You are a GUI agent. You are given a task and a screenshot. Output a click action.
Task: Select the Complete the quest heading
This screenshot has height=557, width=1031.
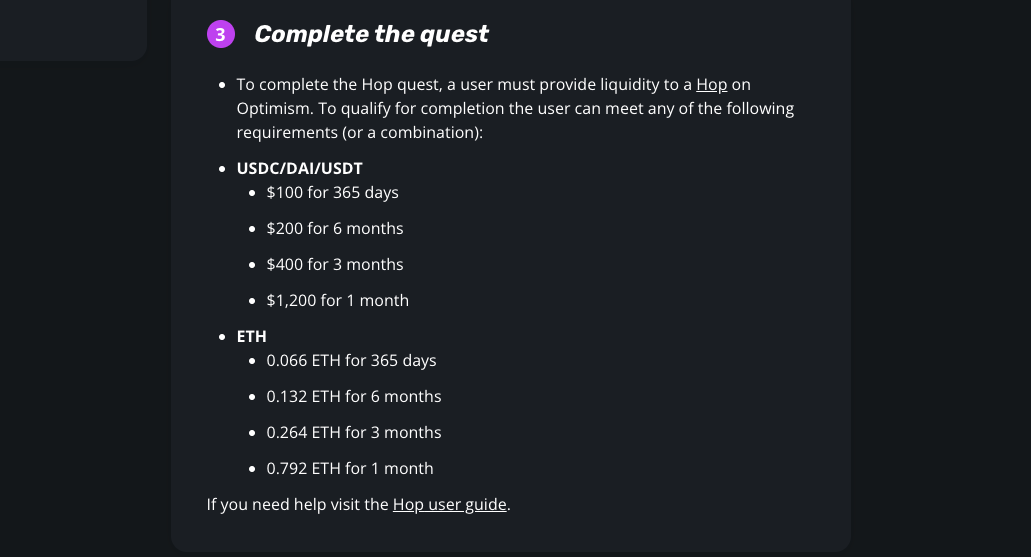(371, 34)
